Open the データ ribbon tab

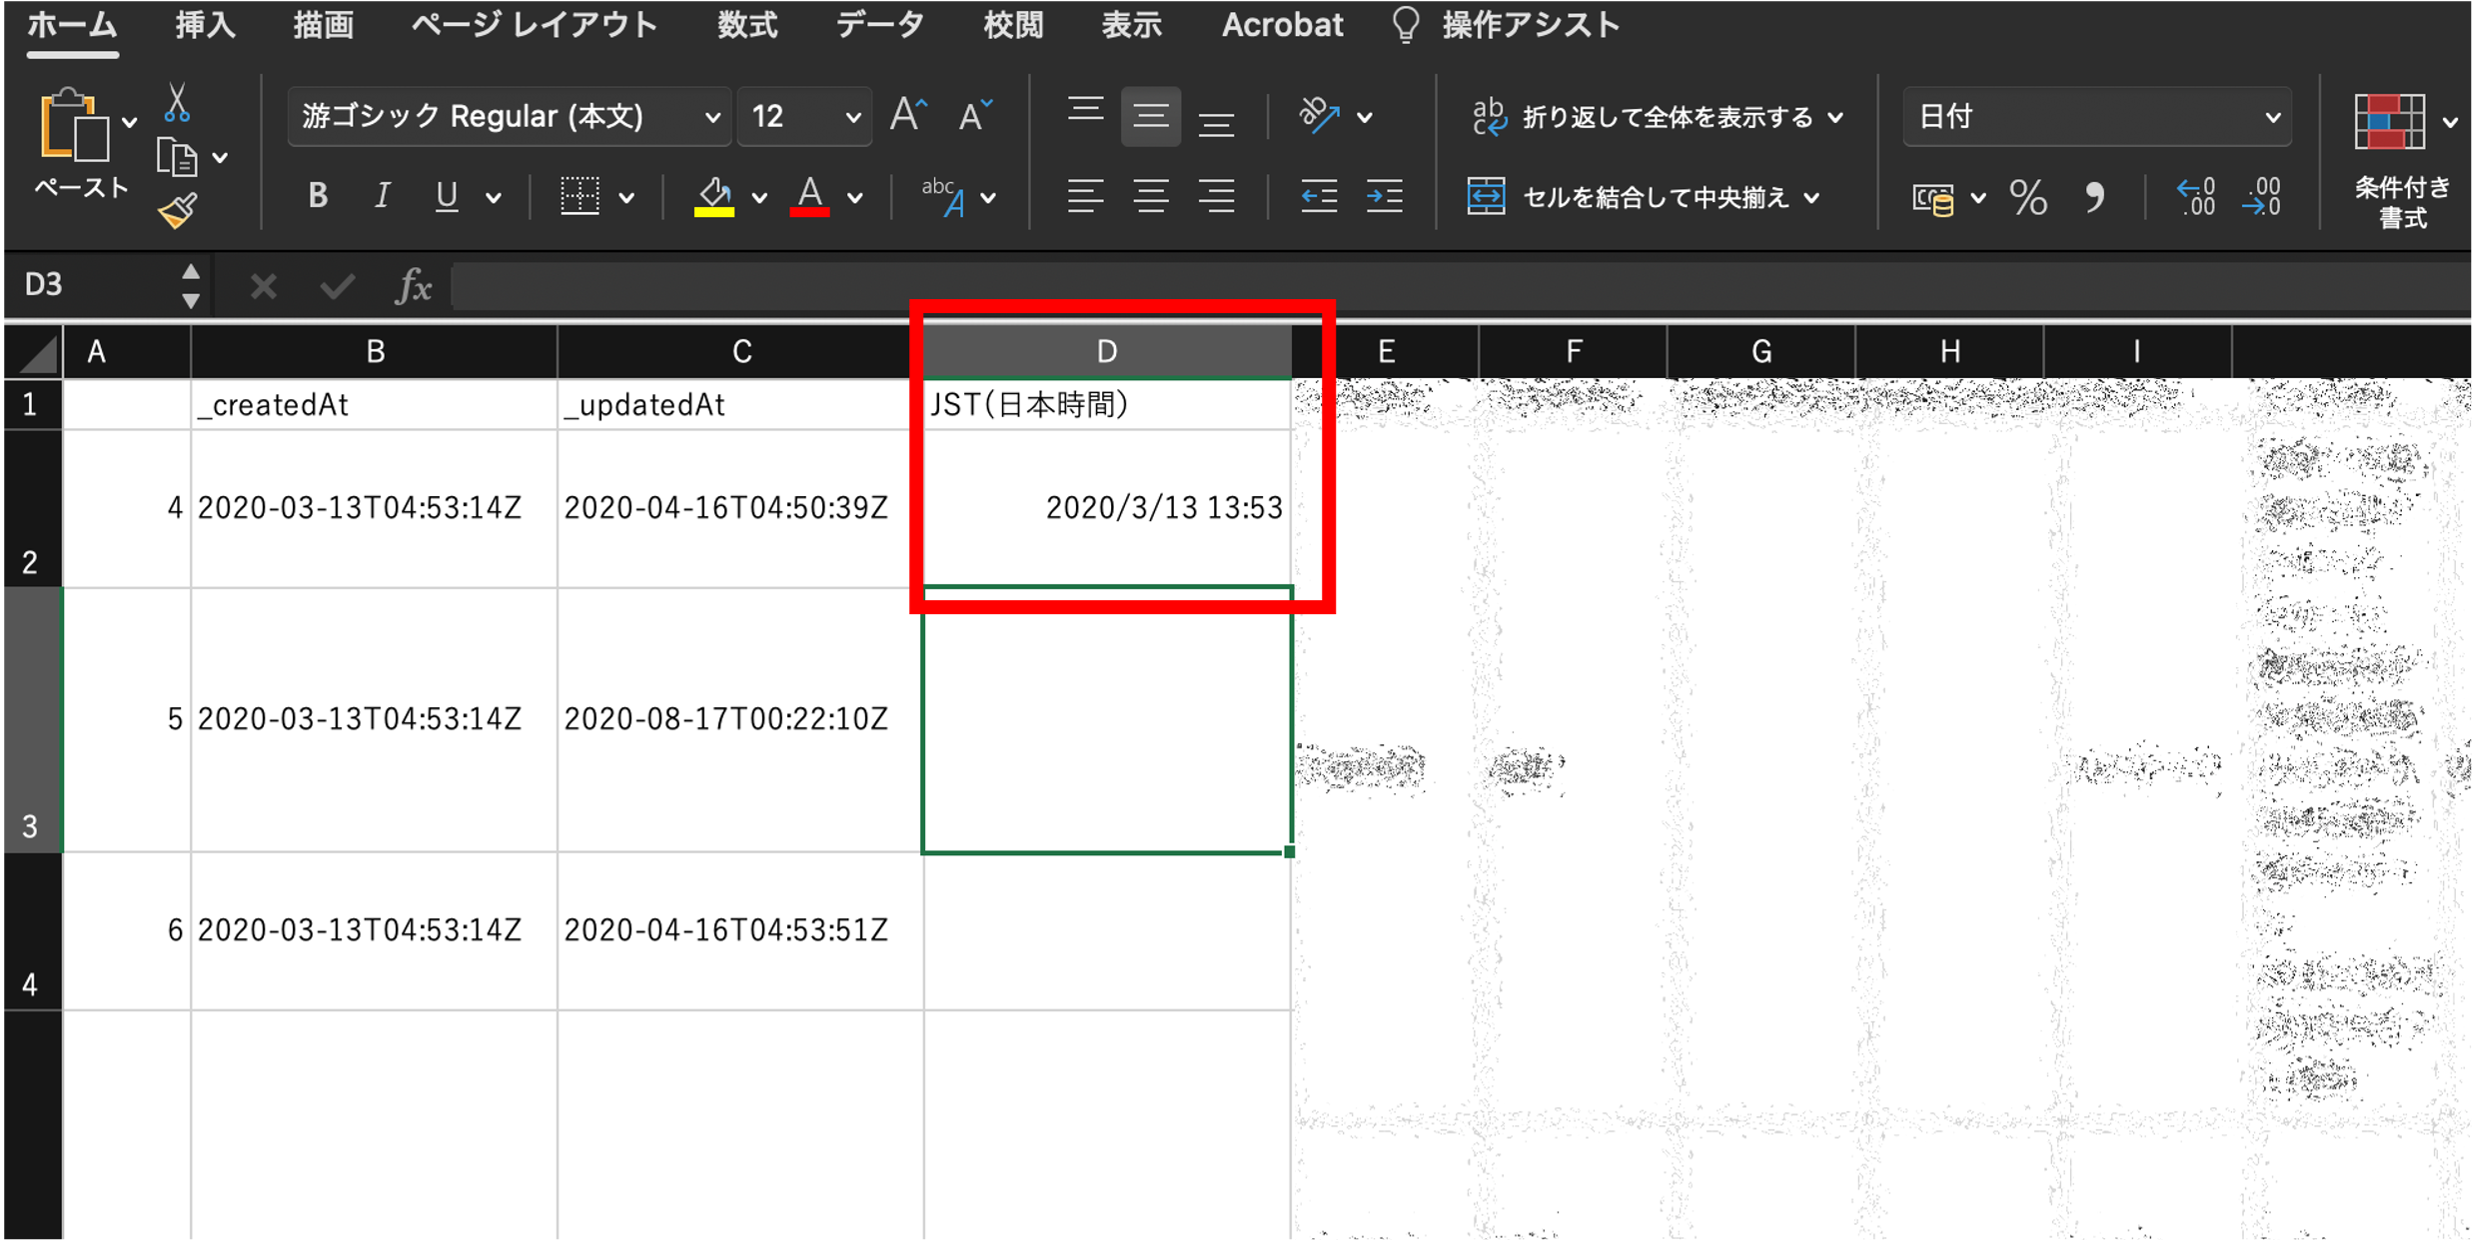879,26
